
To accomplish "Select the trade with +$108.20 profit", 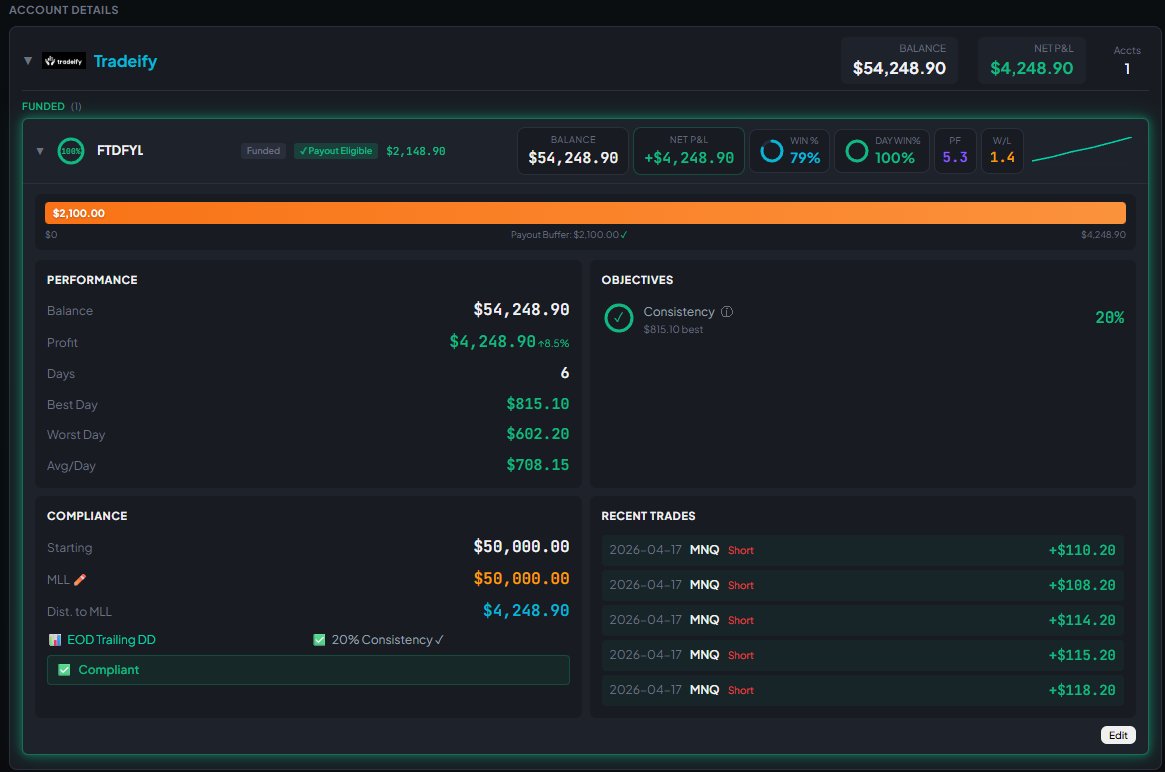I will (x=862, y=585).
